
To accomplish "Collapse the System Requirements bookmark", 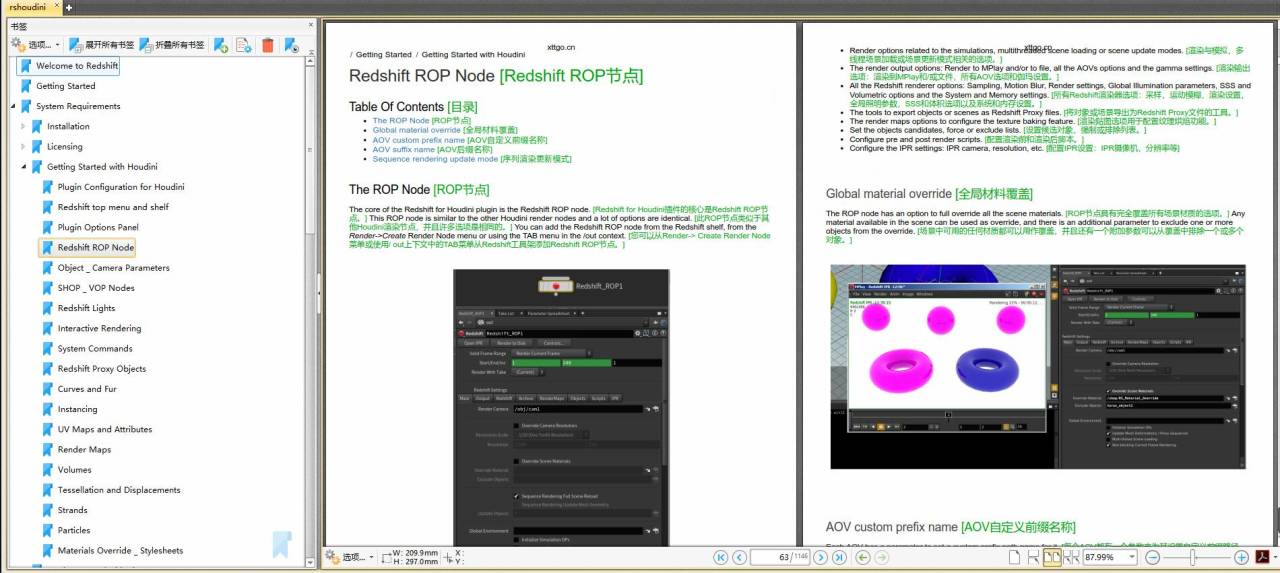I will tap(13, 106).
